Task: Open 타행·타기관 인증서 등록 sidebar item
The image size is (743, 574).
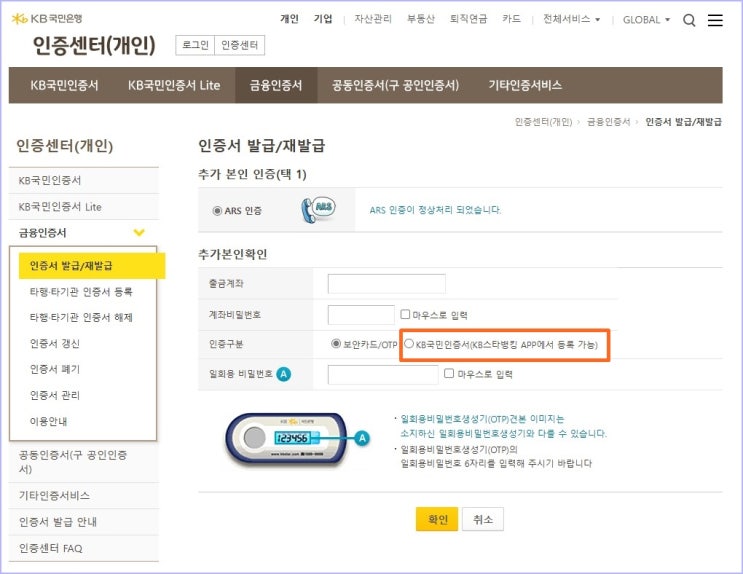Action: [x=81, y=292]
